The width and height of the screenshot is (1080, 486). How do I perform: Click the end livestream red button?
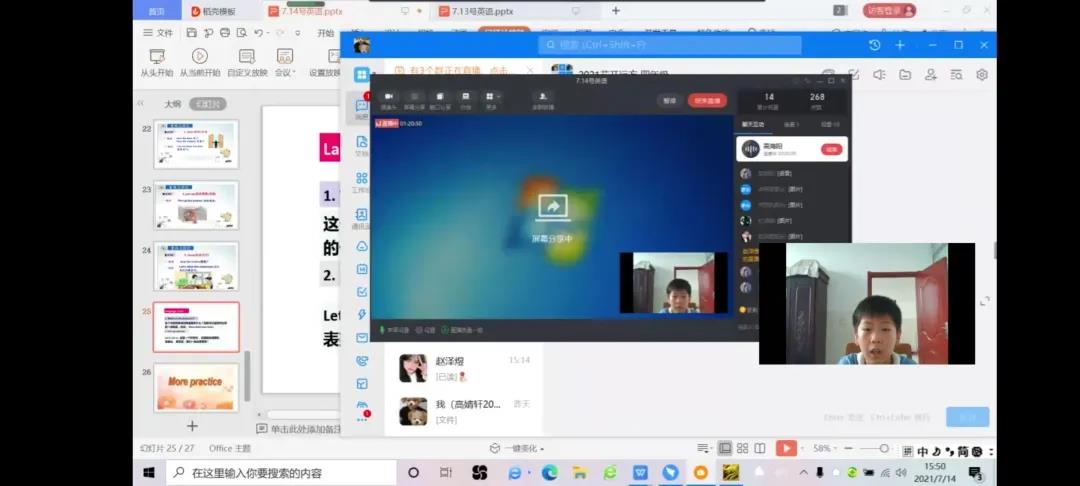click(707, 100)
